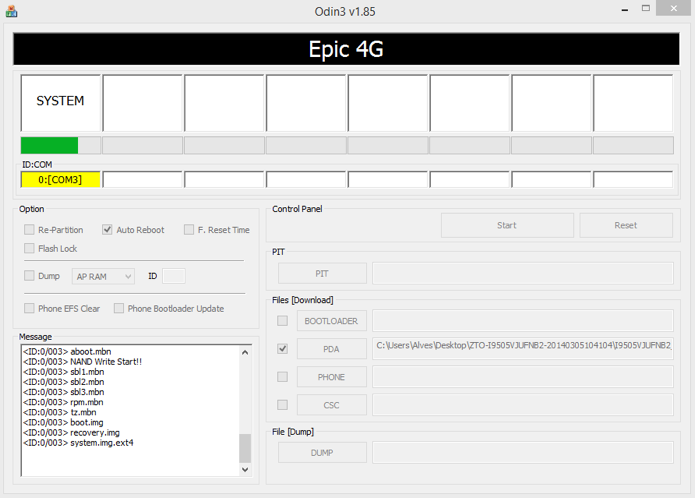Toggle the Auto Reboot checkbox
The width and height of the screenshot is (695, 498).
(x=107, y=230)
